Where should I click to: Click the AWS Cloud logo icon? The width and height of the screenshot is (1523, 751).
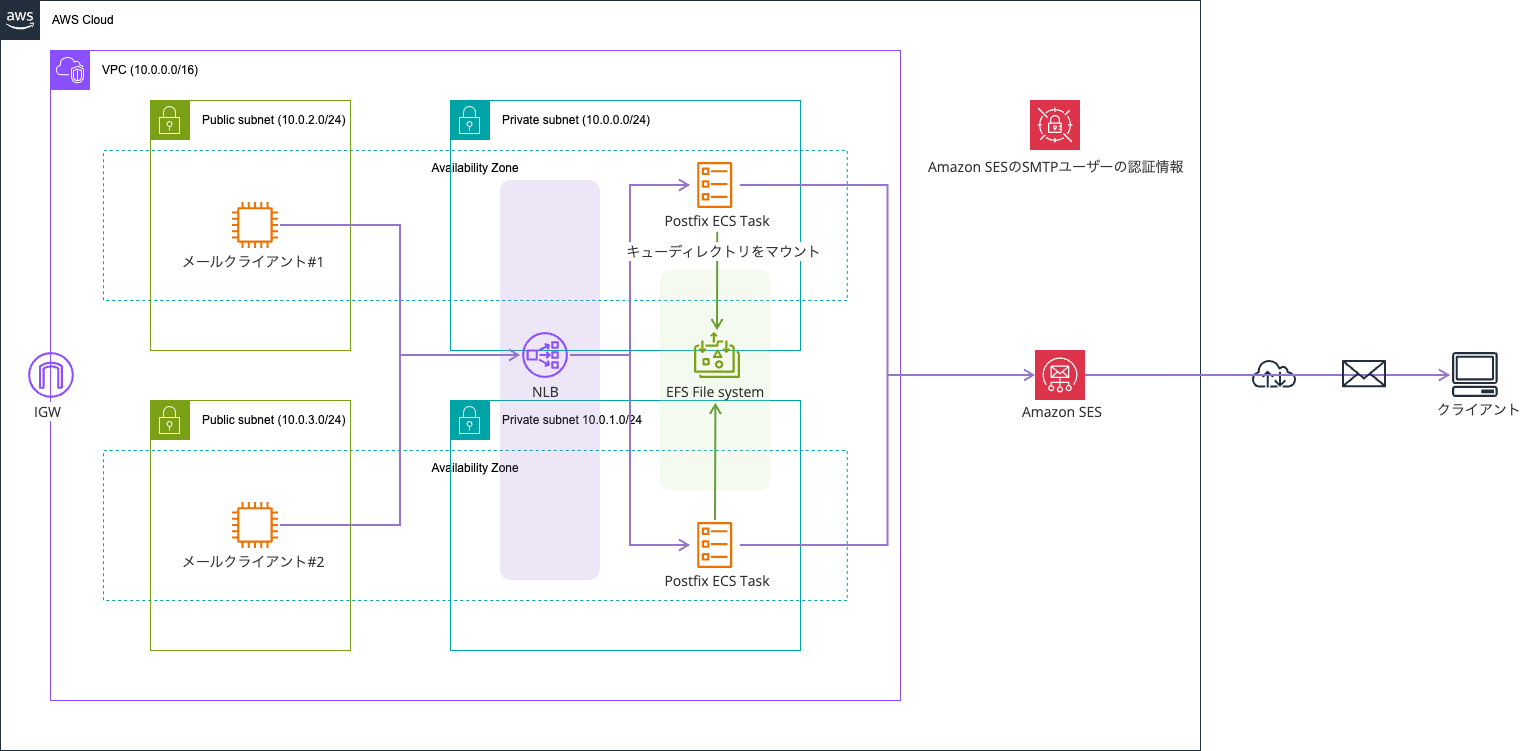pyautogui.click(x=20, y=19)
